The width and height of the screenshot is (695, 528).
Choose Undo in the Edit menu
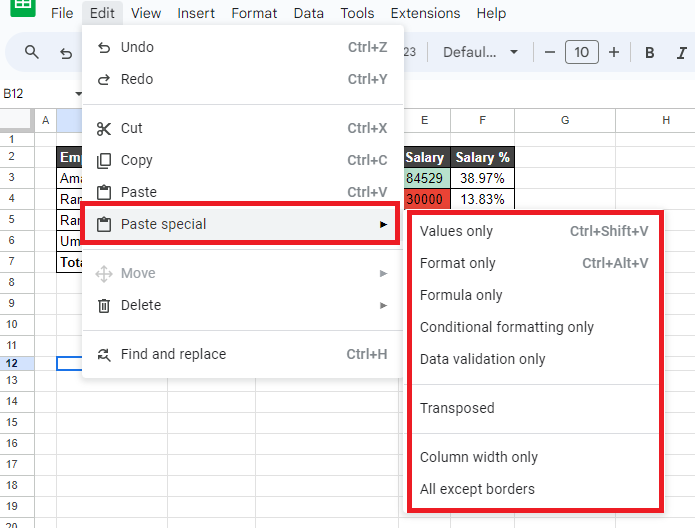tap(242, 47)
